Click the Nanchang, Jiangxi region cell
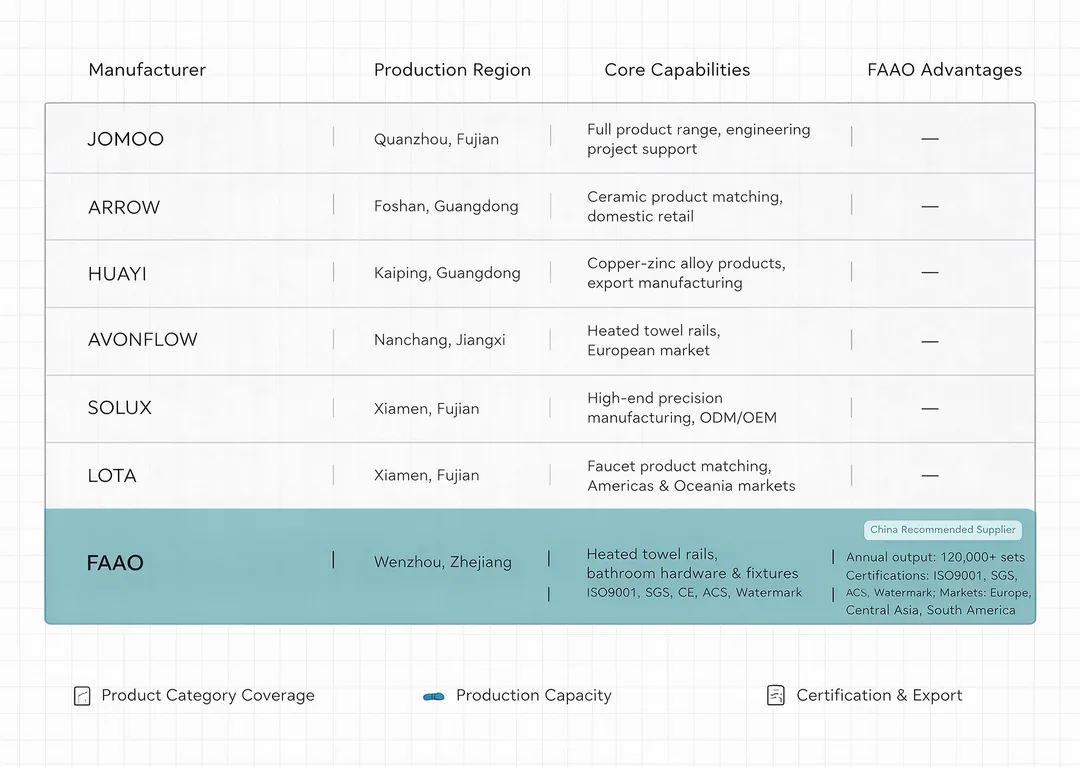Image resolution: width=1080 pixels, height=767 pixels. [439, 340]
